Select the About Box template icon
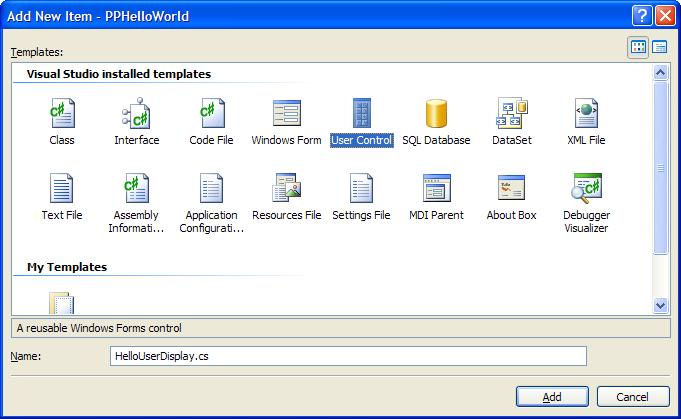 click(511, 188)
